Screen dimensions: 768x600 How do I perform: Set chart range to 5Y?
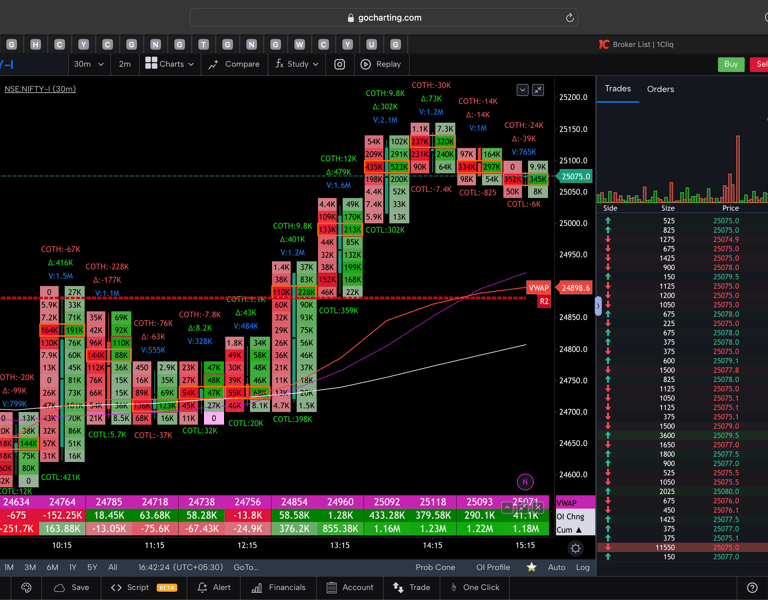92,567
